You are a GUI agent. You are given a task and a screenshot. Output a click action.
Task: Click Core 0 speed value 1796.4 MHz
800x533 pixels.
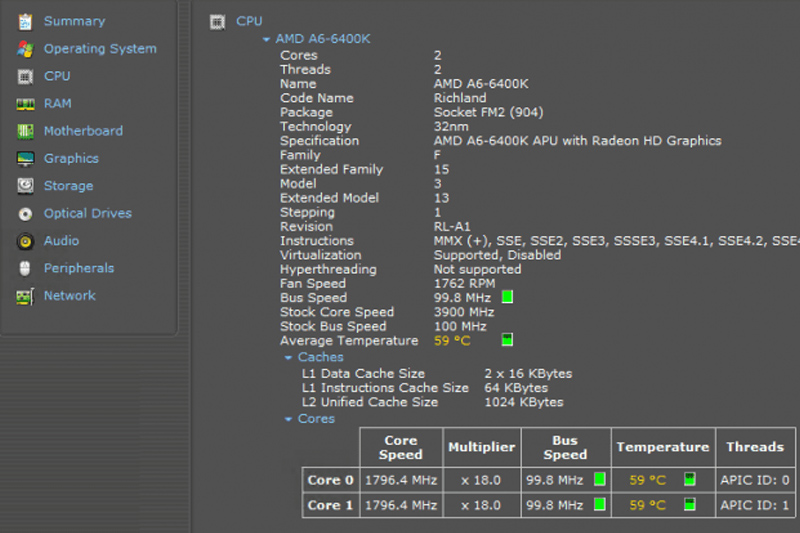coord(401,480)
